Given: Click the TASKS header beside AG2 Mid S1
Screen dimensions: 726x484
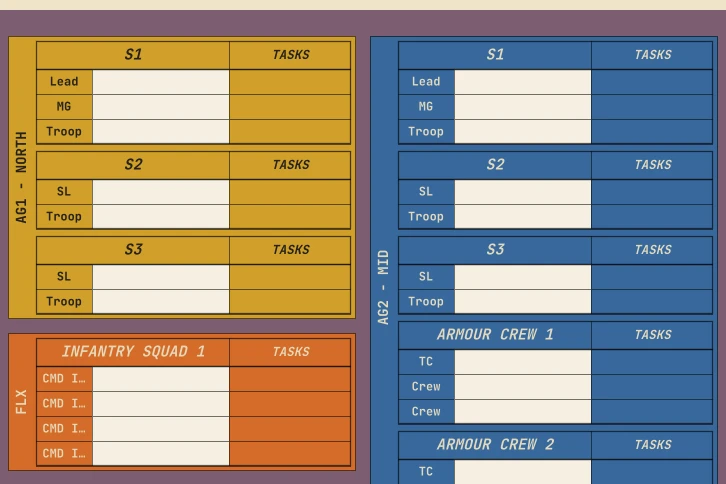Looking at the screenshot, I should (653, 55).
